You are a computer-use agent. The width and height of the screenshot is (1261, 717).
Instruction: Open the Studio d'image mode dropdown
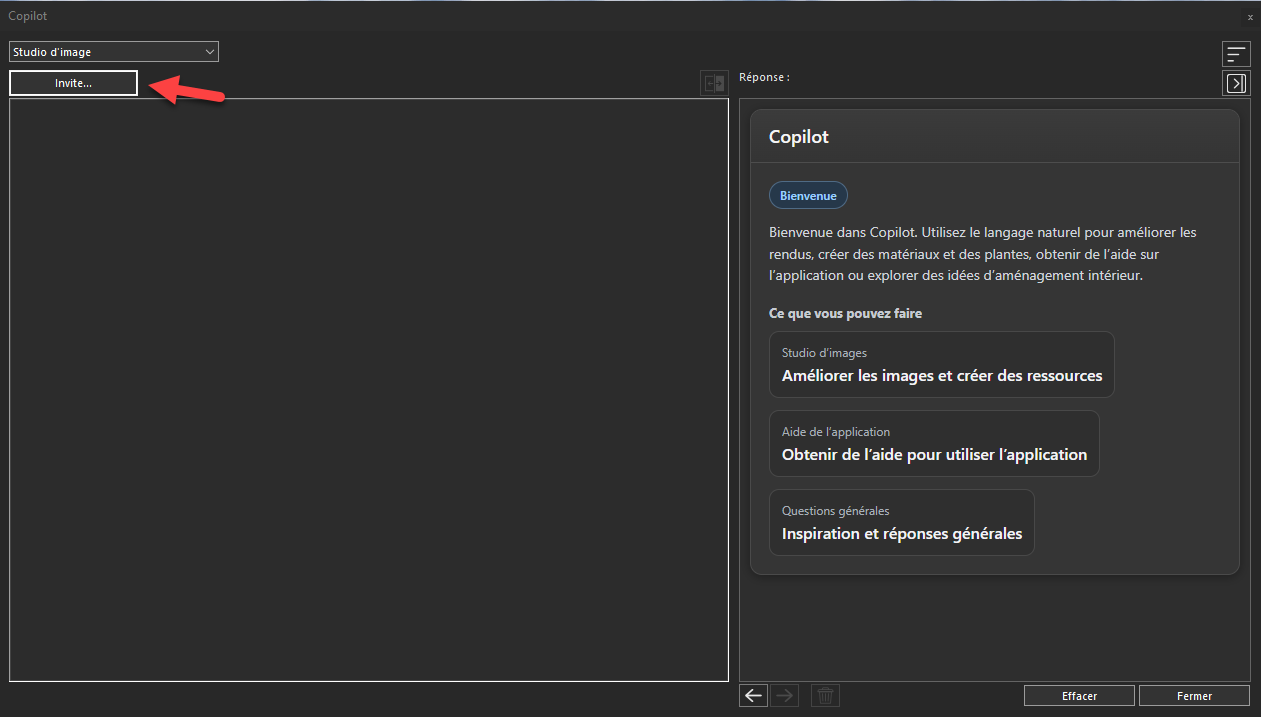[x=113, y=52]
